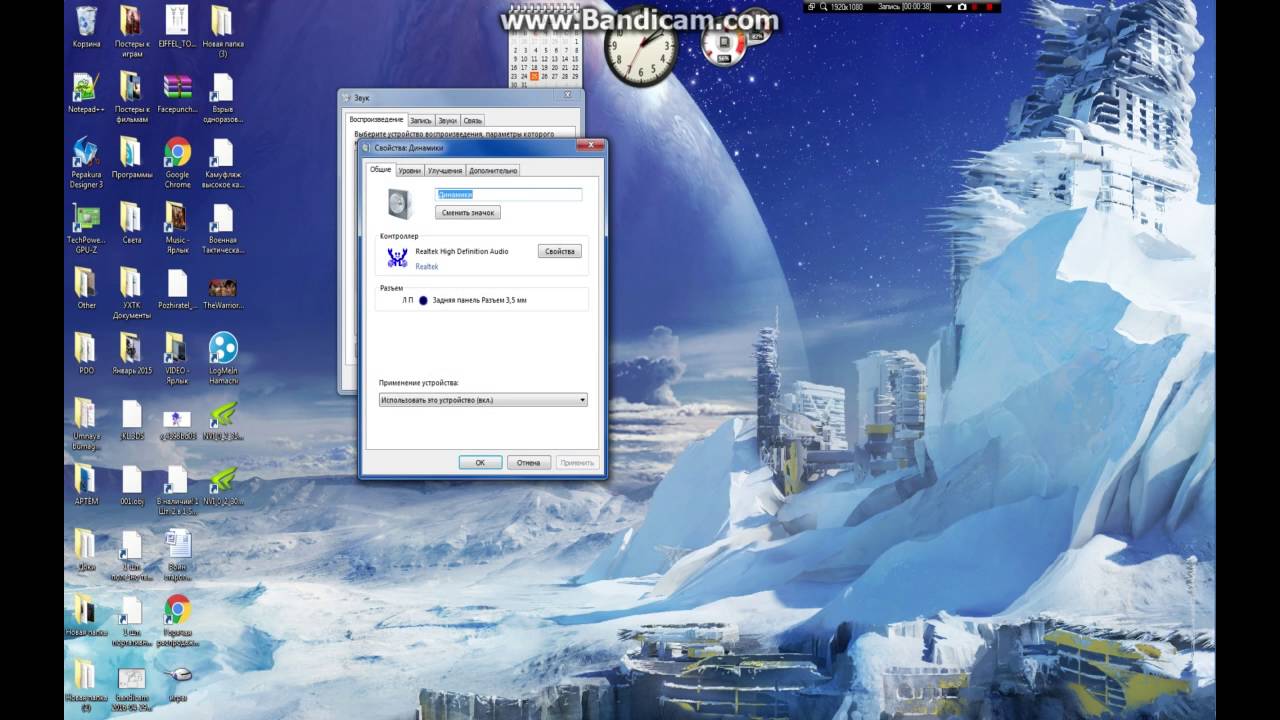Click OK in speaker properties
This screenshot has height=720, width=1280.
pyautogui.click(x=480, y=463)
